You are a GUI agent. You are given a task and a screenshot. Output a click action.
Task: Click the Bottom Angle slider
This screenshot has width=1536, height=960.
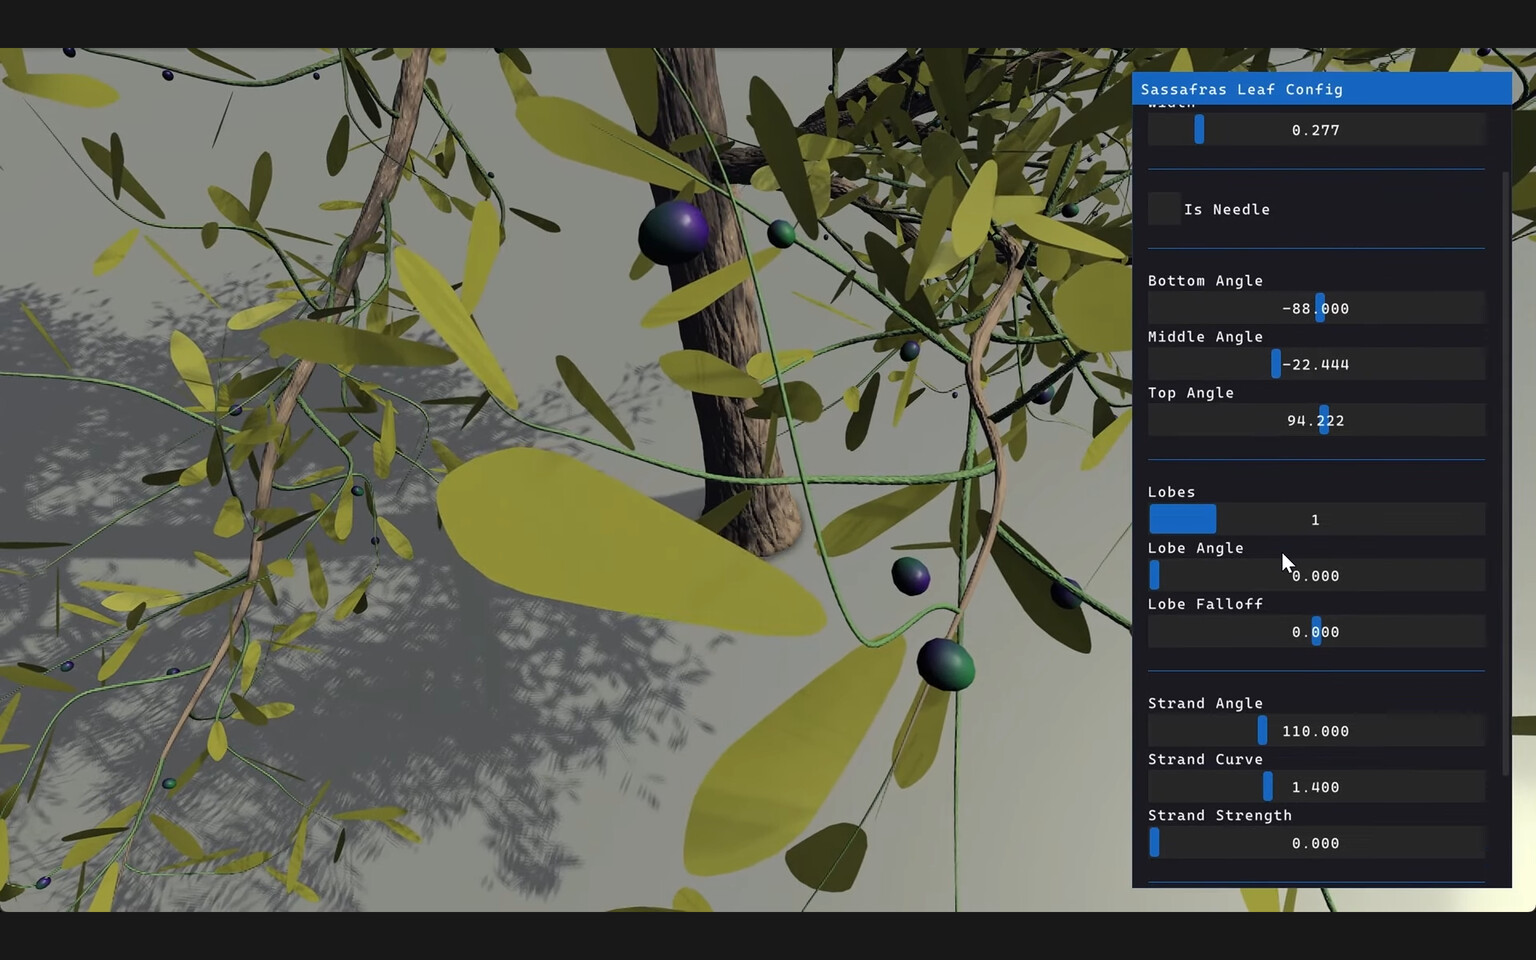point(1316,308)
